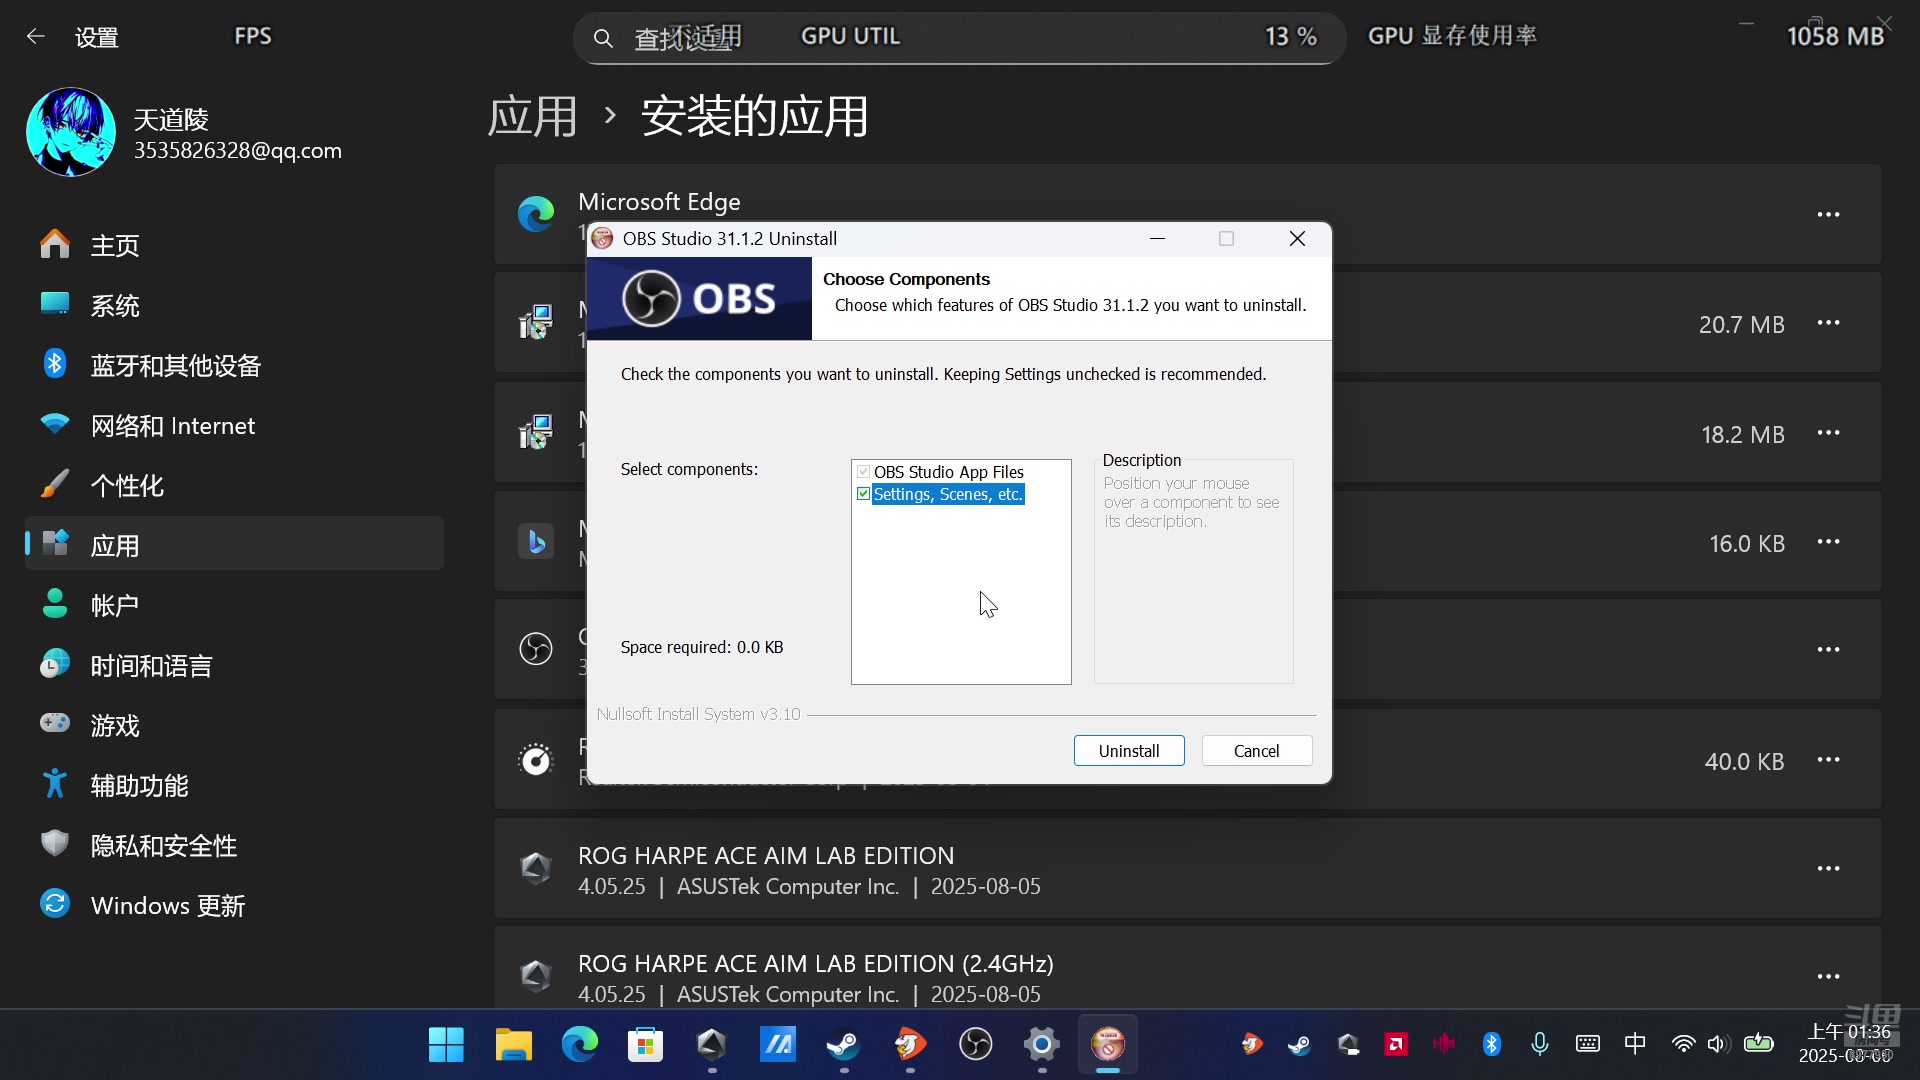Open more options for the OBS app row

[1828, 650]
